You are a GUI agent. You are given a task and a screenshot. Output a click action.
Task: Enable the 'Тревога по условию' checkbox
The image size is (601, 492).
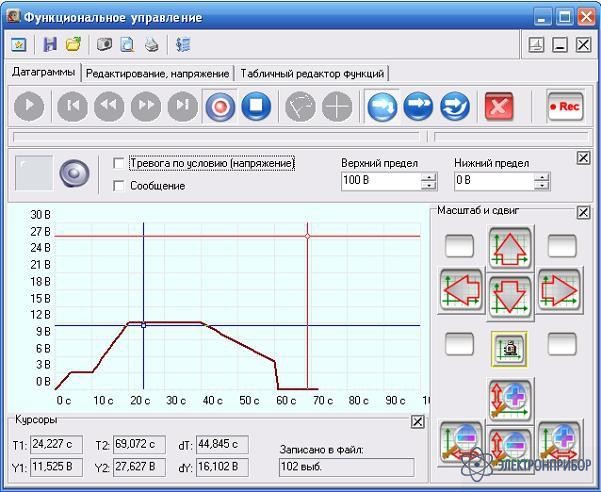click(119, 163)
